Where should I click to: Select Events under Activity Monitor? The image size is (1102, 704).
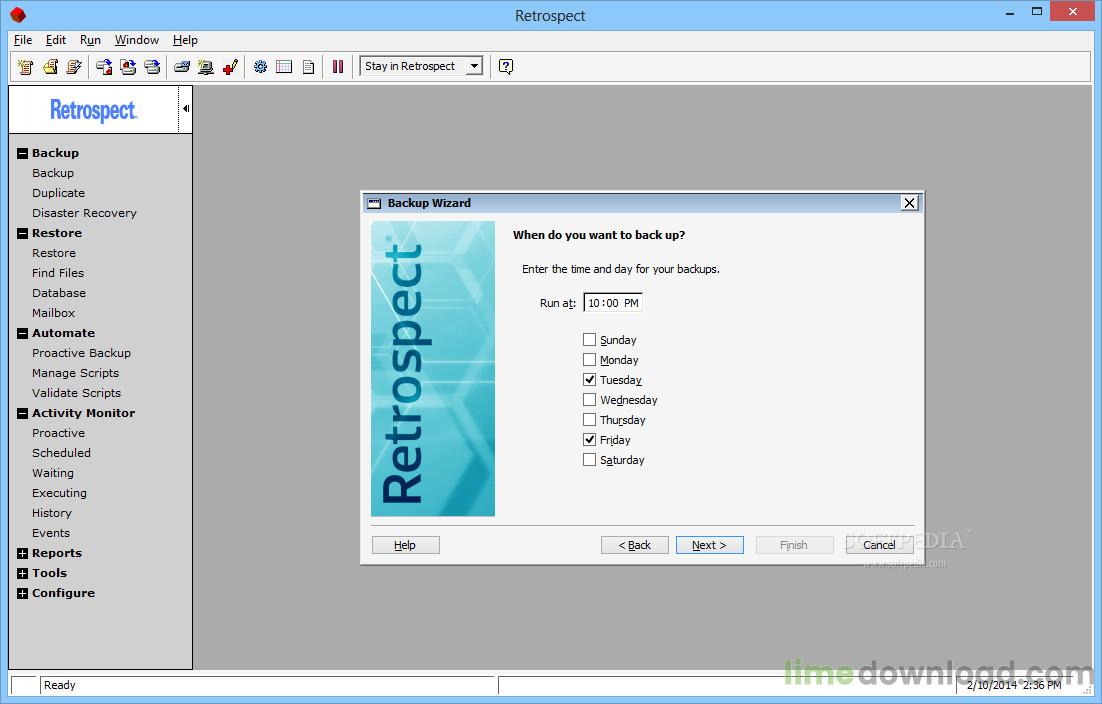pos(51,533)
